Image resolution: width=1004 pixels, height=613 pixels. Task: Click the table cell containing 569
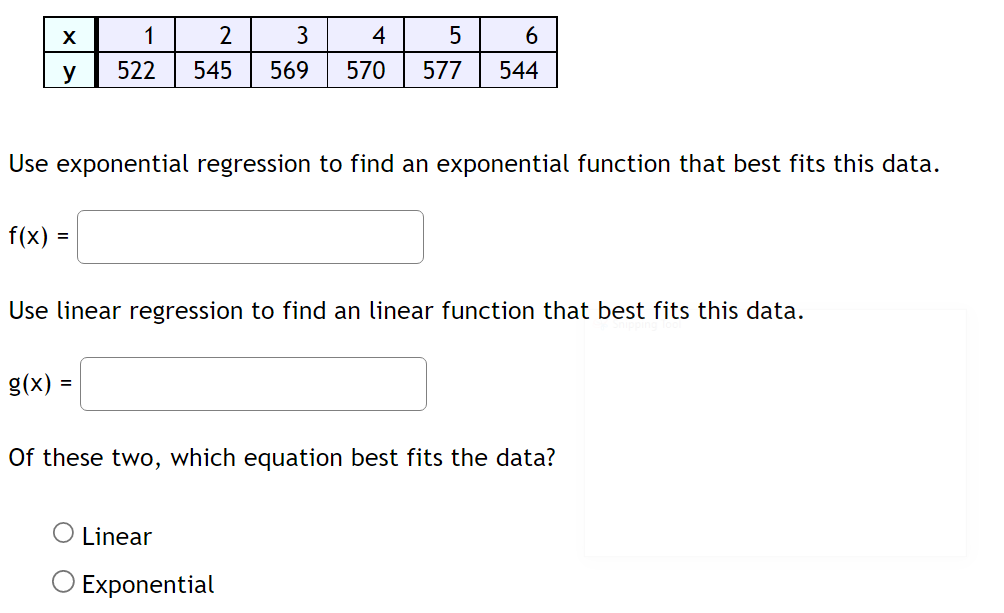click(x=288, y=70)
